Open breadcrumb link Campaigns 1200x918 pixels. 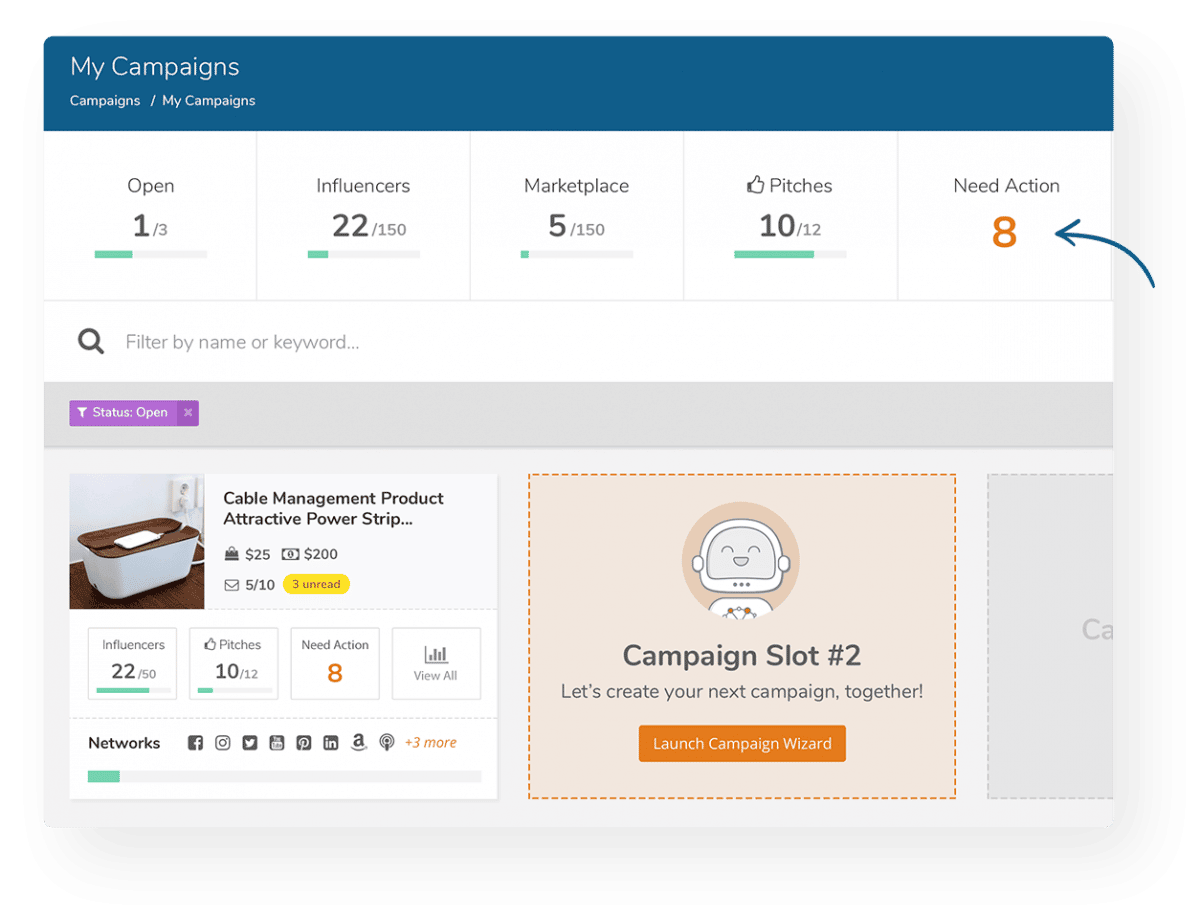pyautogui.click(x=105, y=100)
